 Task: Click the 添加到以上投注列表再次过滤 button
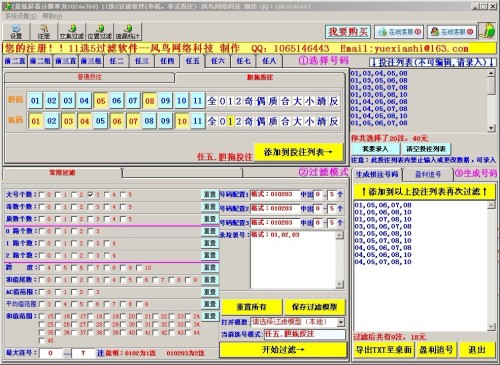[x=424, y=192]
